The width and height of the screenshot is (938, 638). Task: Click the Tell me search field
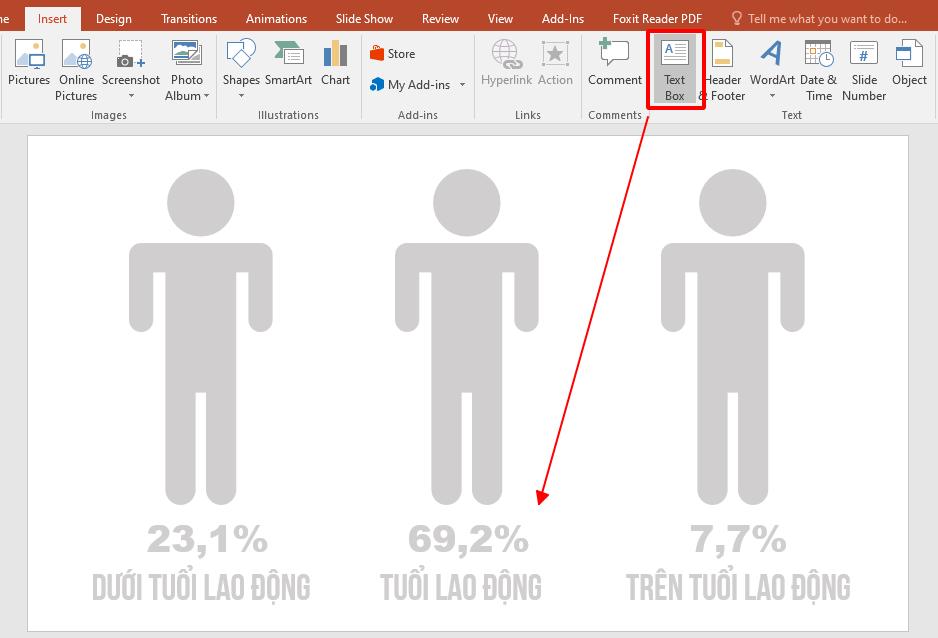[x=827, y=19]
